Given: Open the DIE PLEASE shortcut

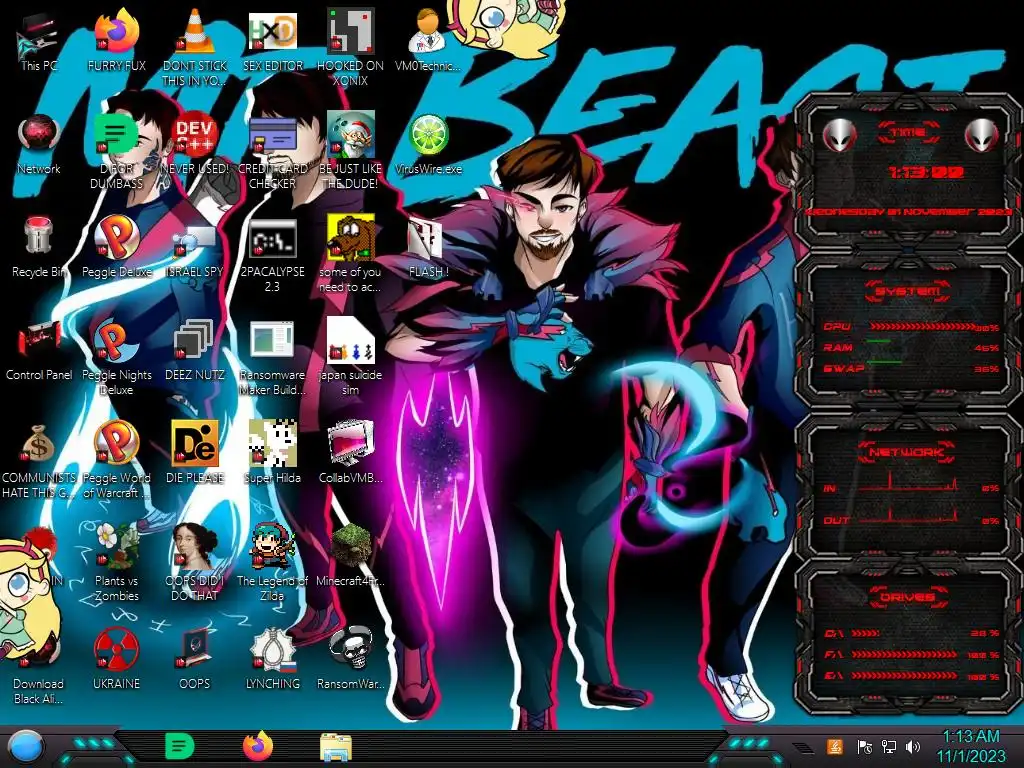Looking at the screenshot, I should coord(195,453).
